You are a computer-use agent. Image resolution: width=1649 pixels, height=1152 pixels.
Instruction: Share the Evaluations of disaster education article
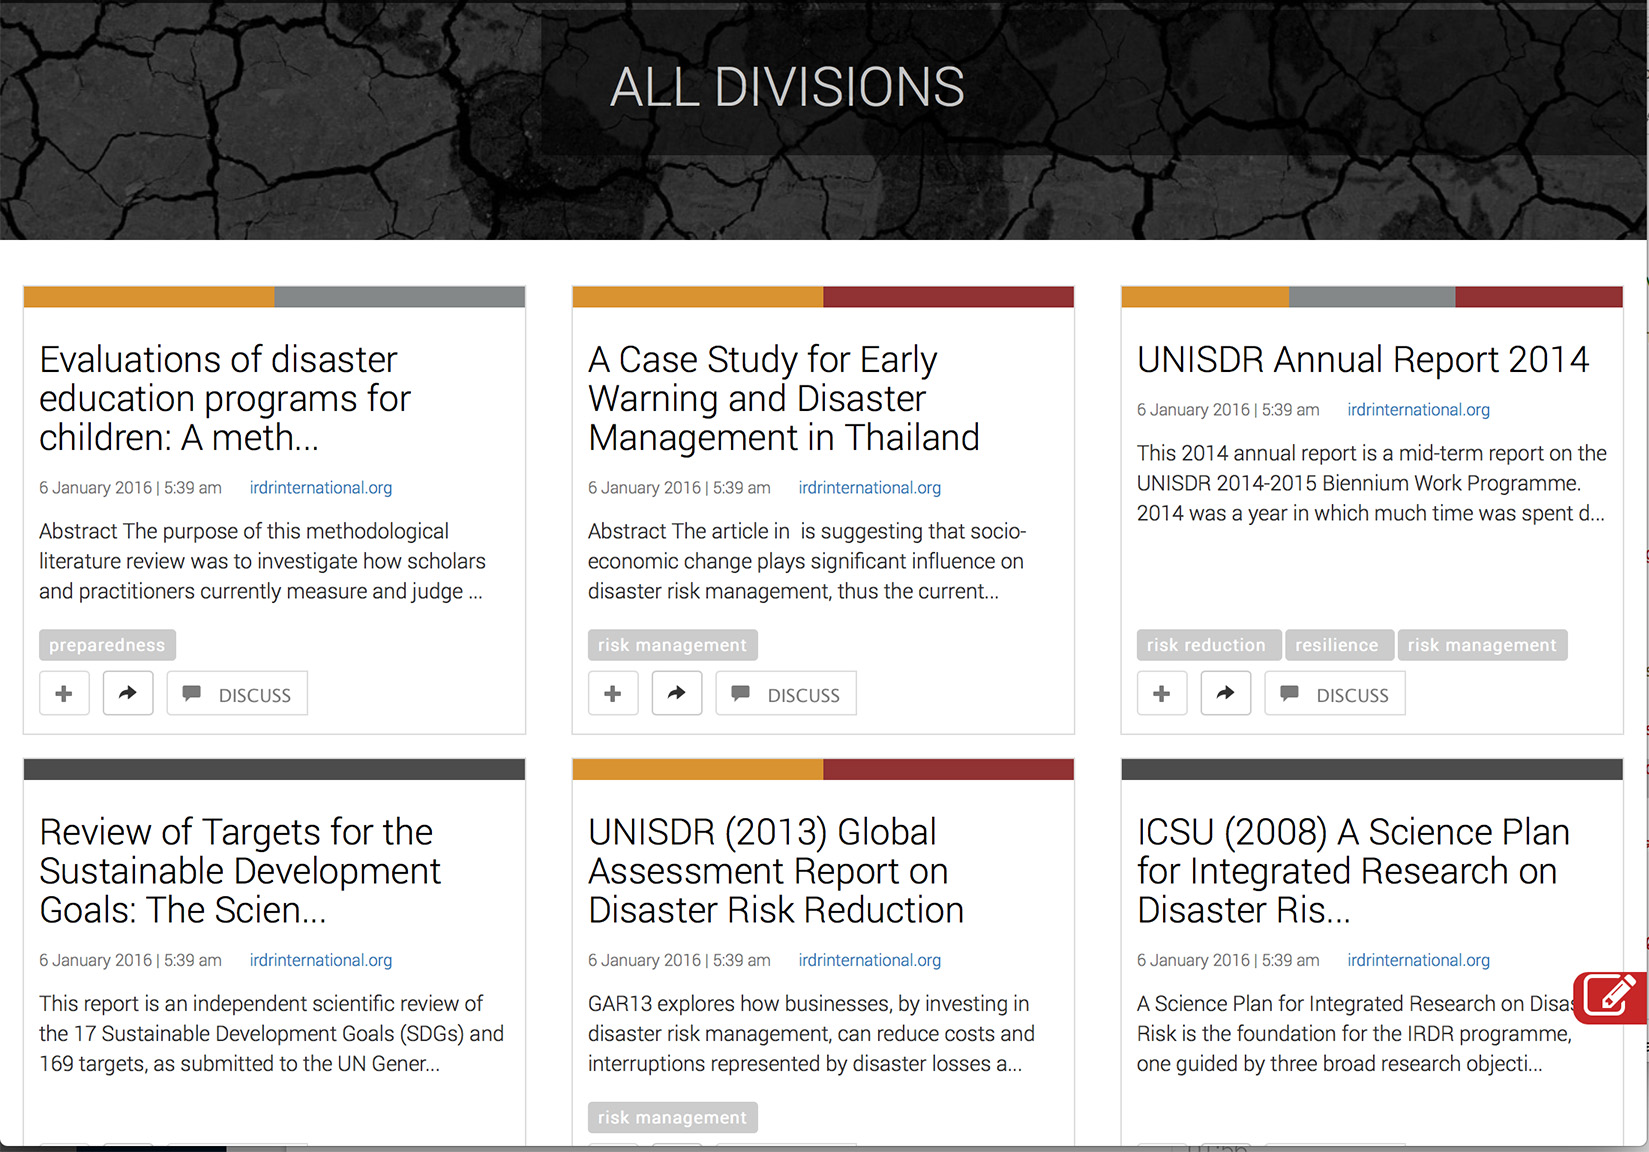(128, 694)
